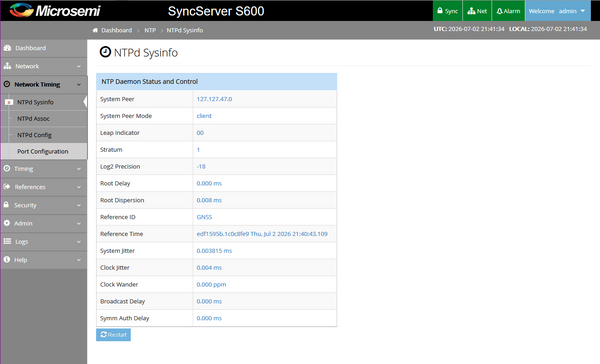
Task: Click the Logs list icon in sidebar
Action: tap(7, 241)
